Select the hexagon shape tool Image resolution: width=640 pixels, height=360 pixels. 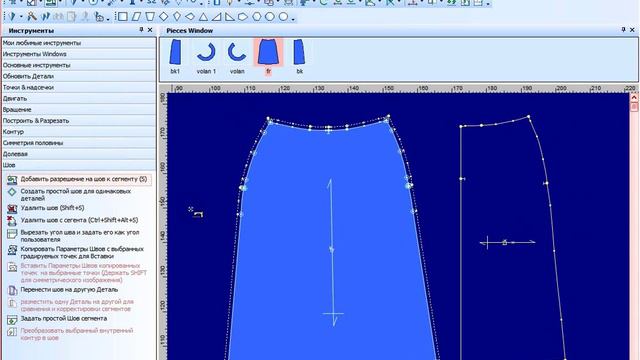[x=256, y=17]
